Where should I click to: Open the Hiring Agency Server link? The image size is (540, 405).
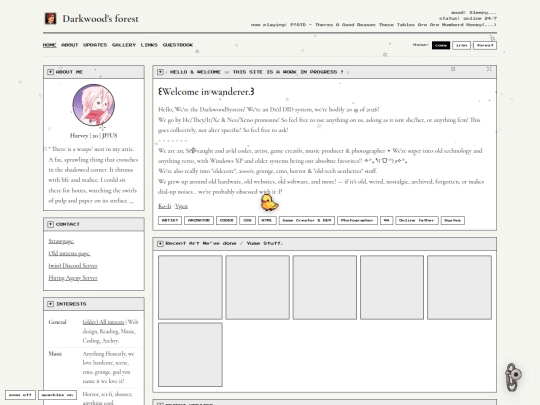tap(73, 278)
